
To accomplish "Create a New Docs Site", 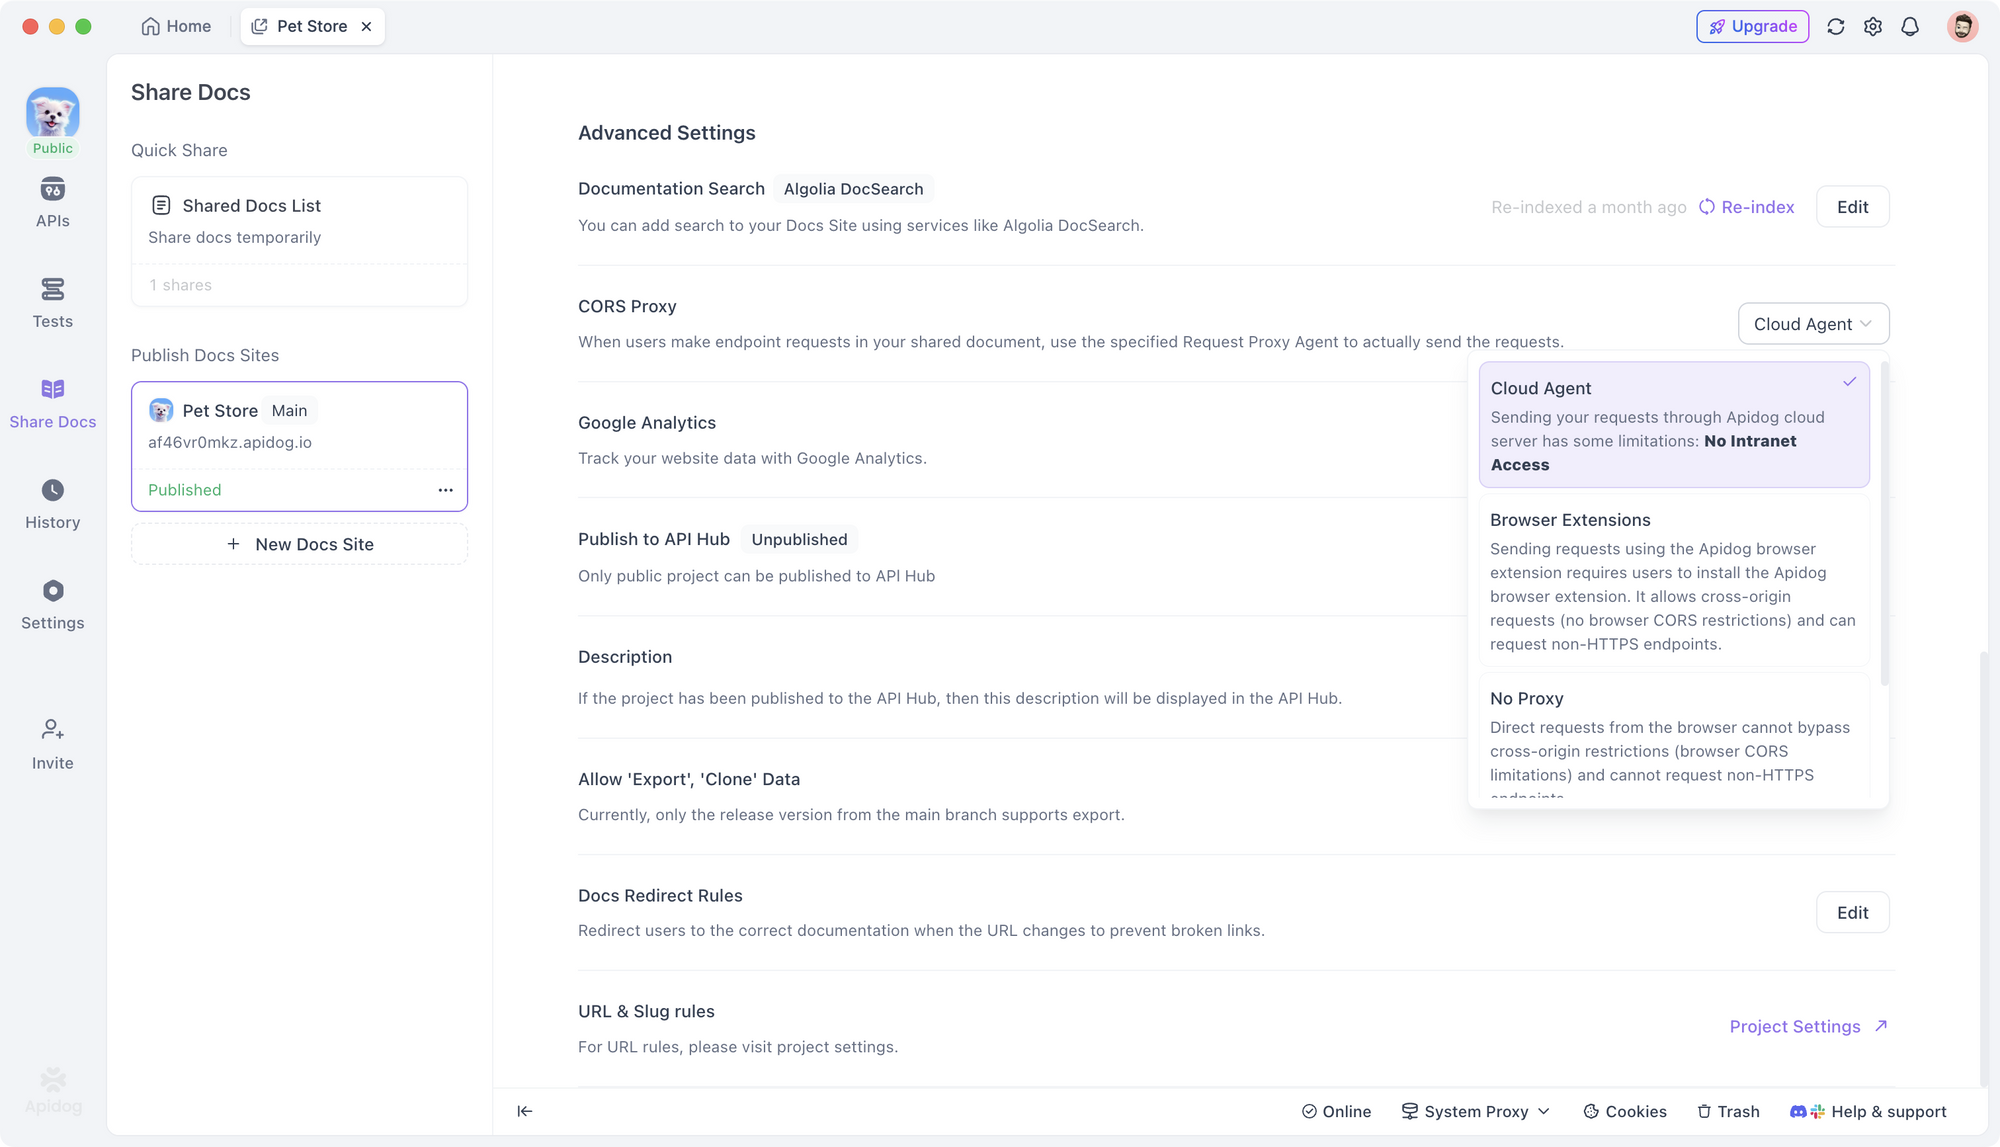I will pos(299,544).
